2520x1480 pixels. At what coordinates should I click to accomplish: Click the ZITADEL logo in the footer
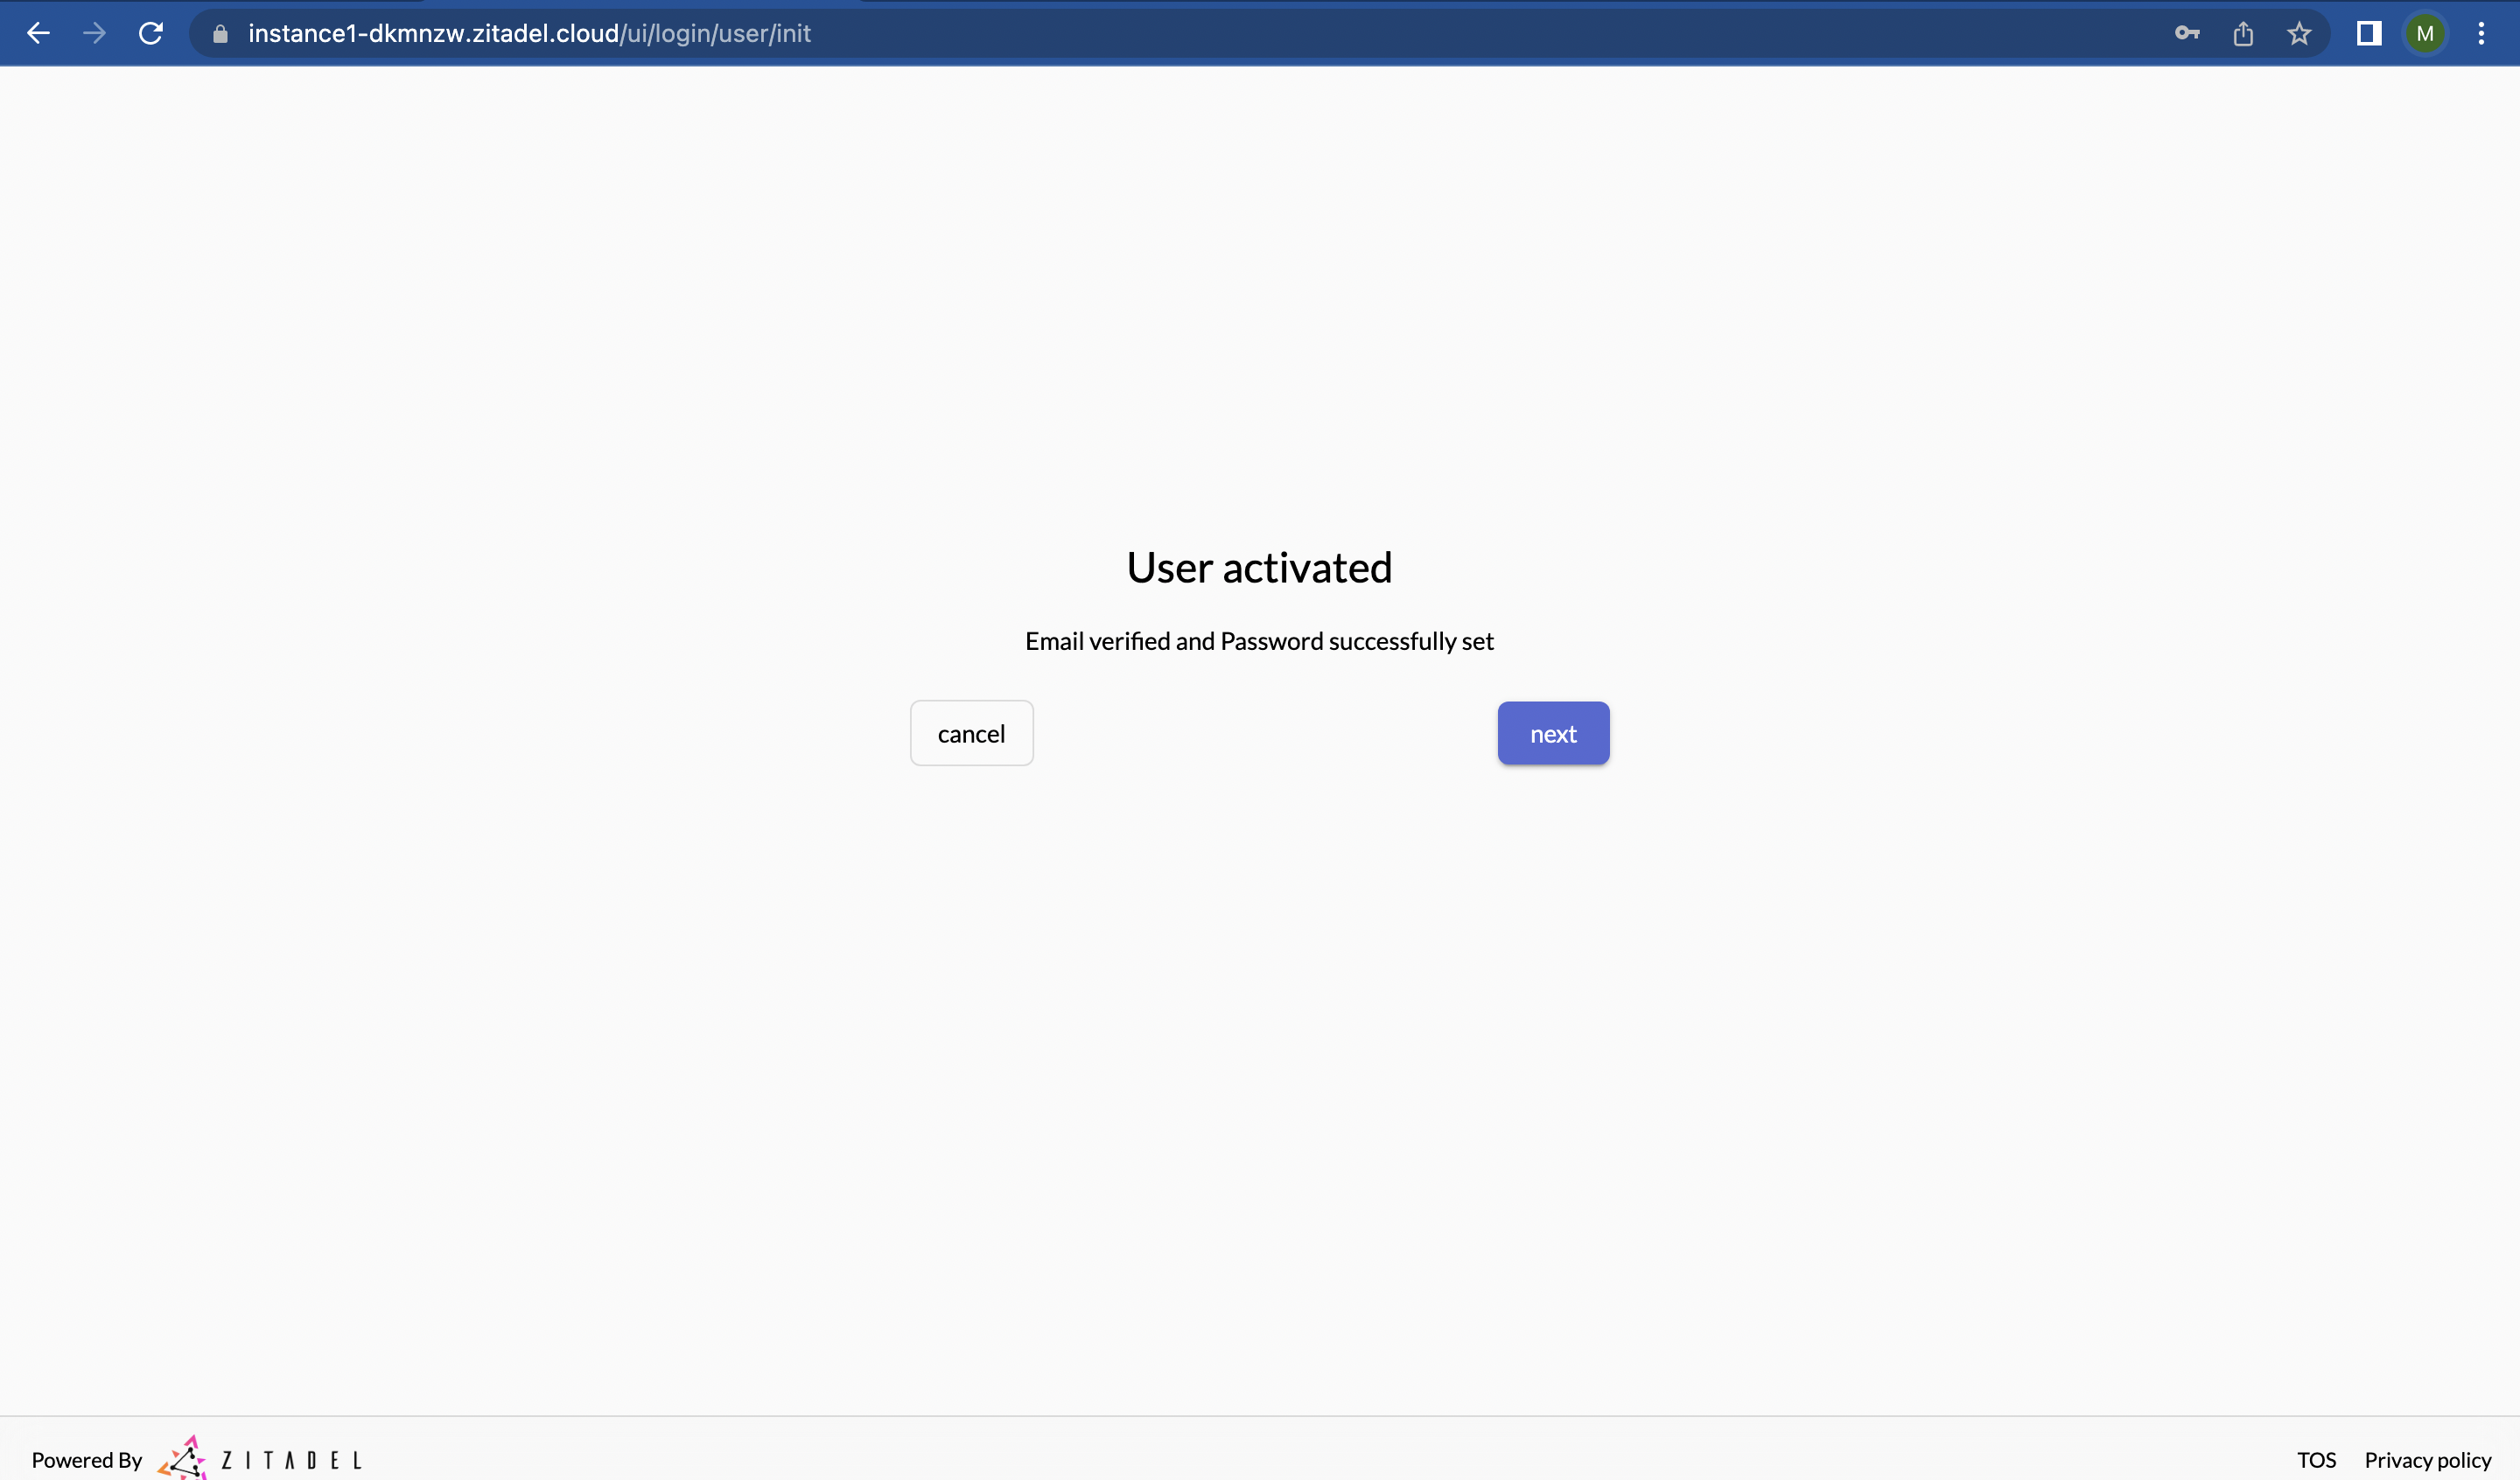183,1458
